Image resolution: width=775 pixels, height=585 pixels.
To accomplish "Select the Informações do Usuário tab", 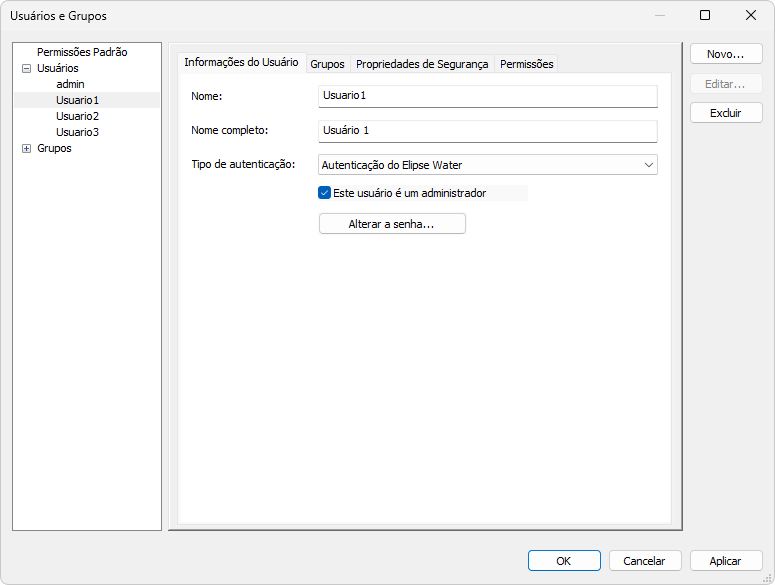I will pos(241,63).
